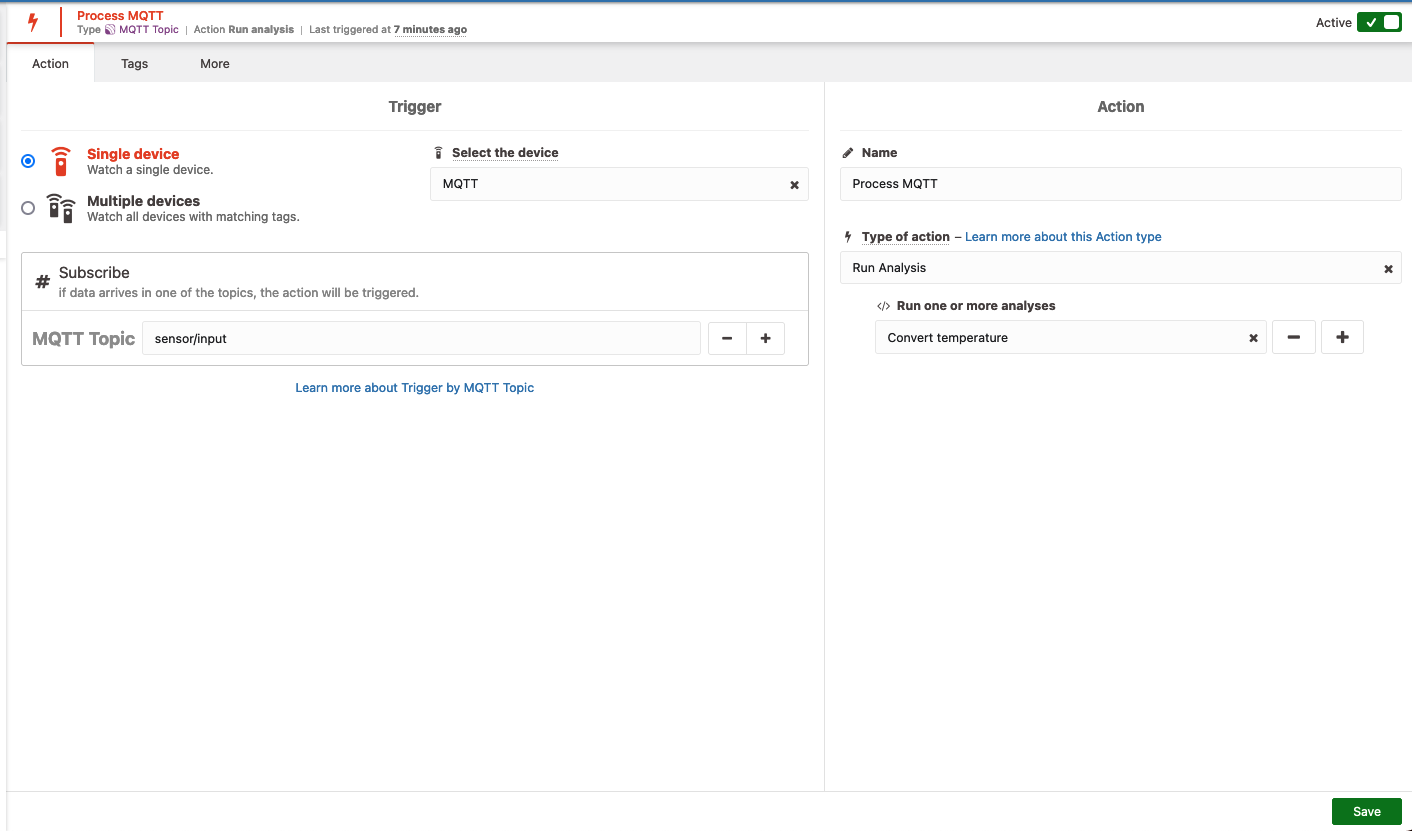Click the MQTT Topic type text in header
1412x831 pixels.
[x=149, y=30]
